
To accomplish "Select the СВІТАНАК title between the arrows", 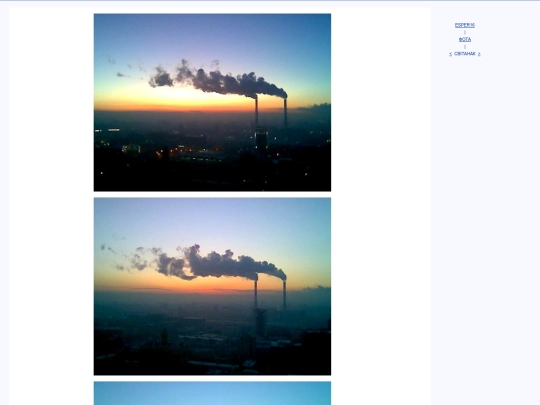I will 465,54.
